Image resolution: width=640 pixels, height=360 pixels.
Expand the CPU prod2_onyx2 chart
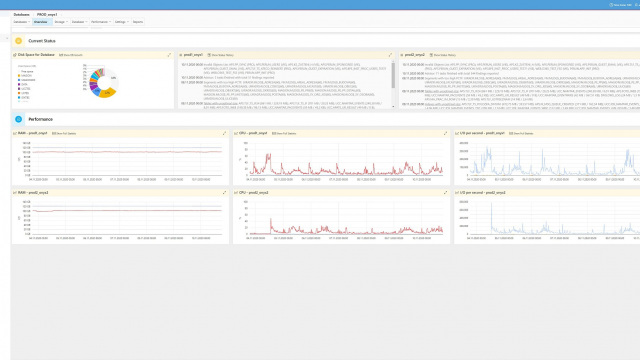pos(445,192)
